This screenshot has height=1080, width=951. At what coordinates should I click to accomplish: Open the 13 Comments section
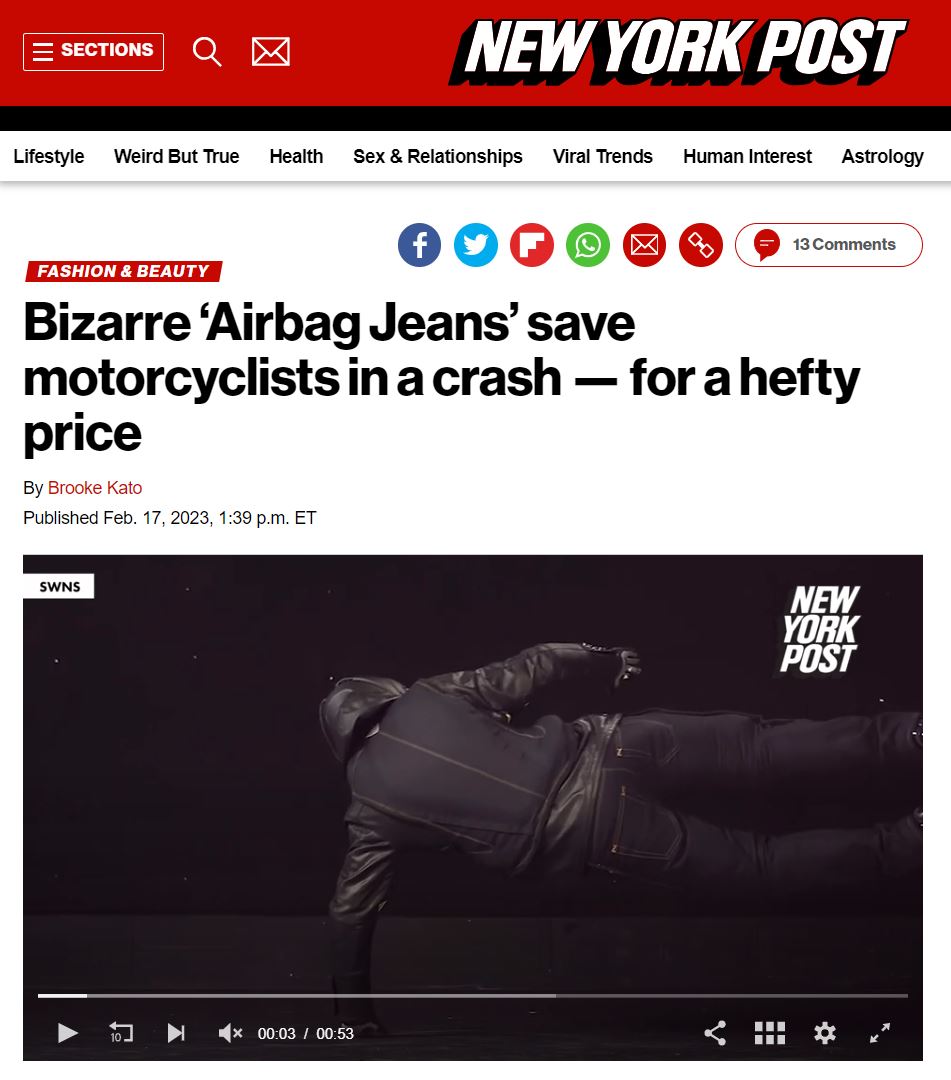click(828, 245)
